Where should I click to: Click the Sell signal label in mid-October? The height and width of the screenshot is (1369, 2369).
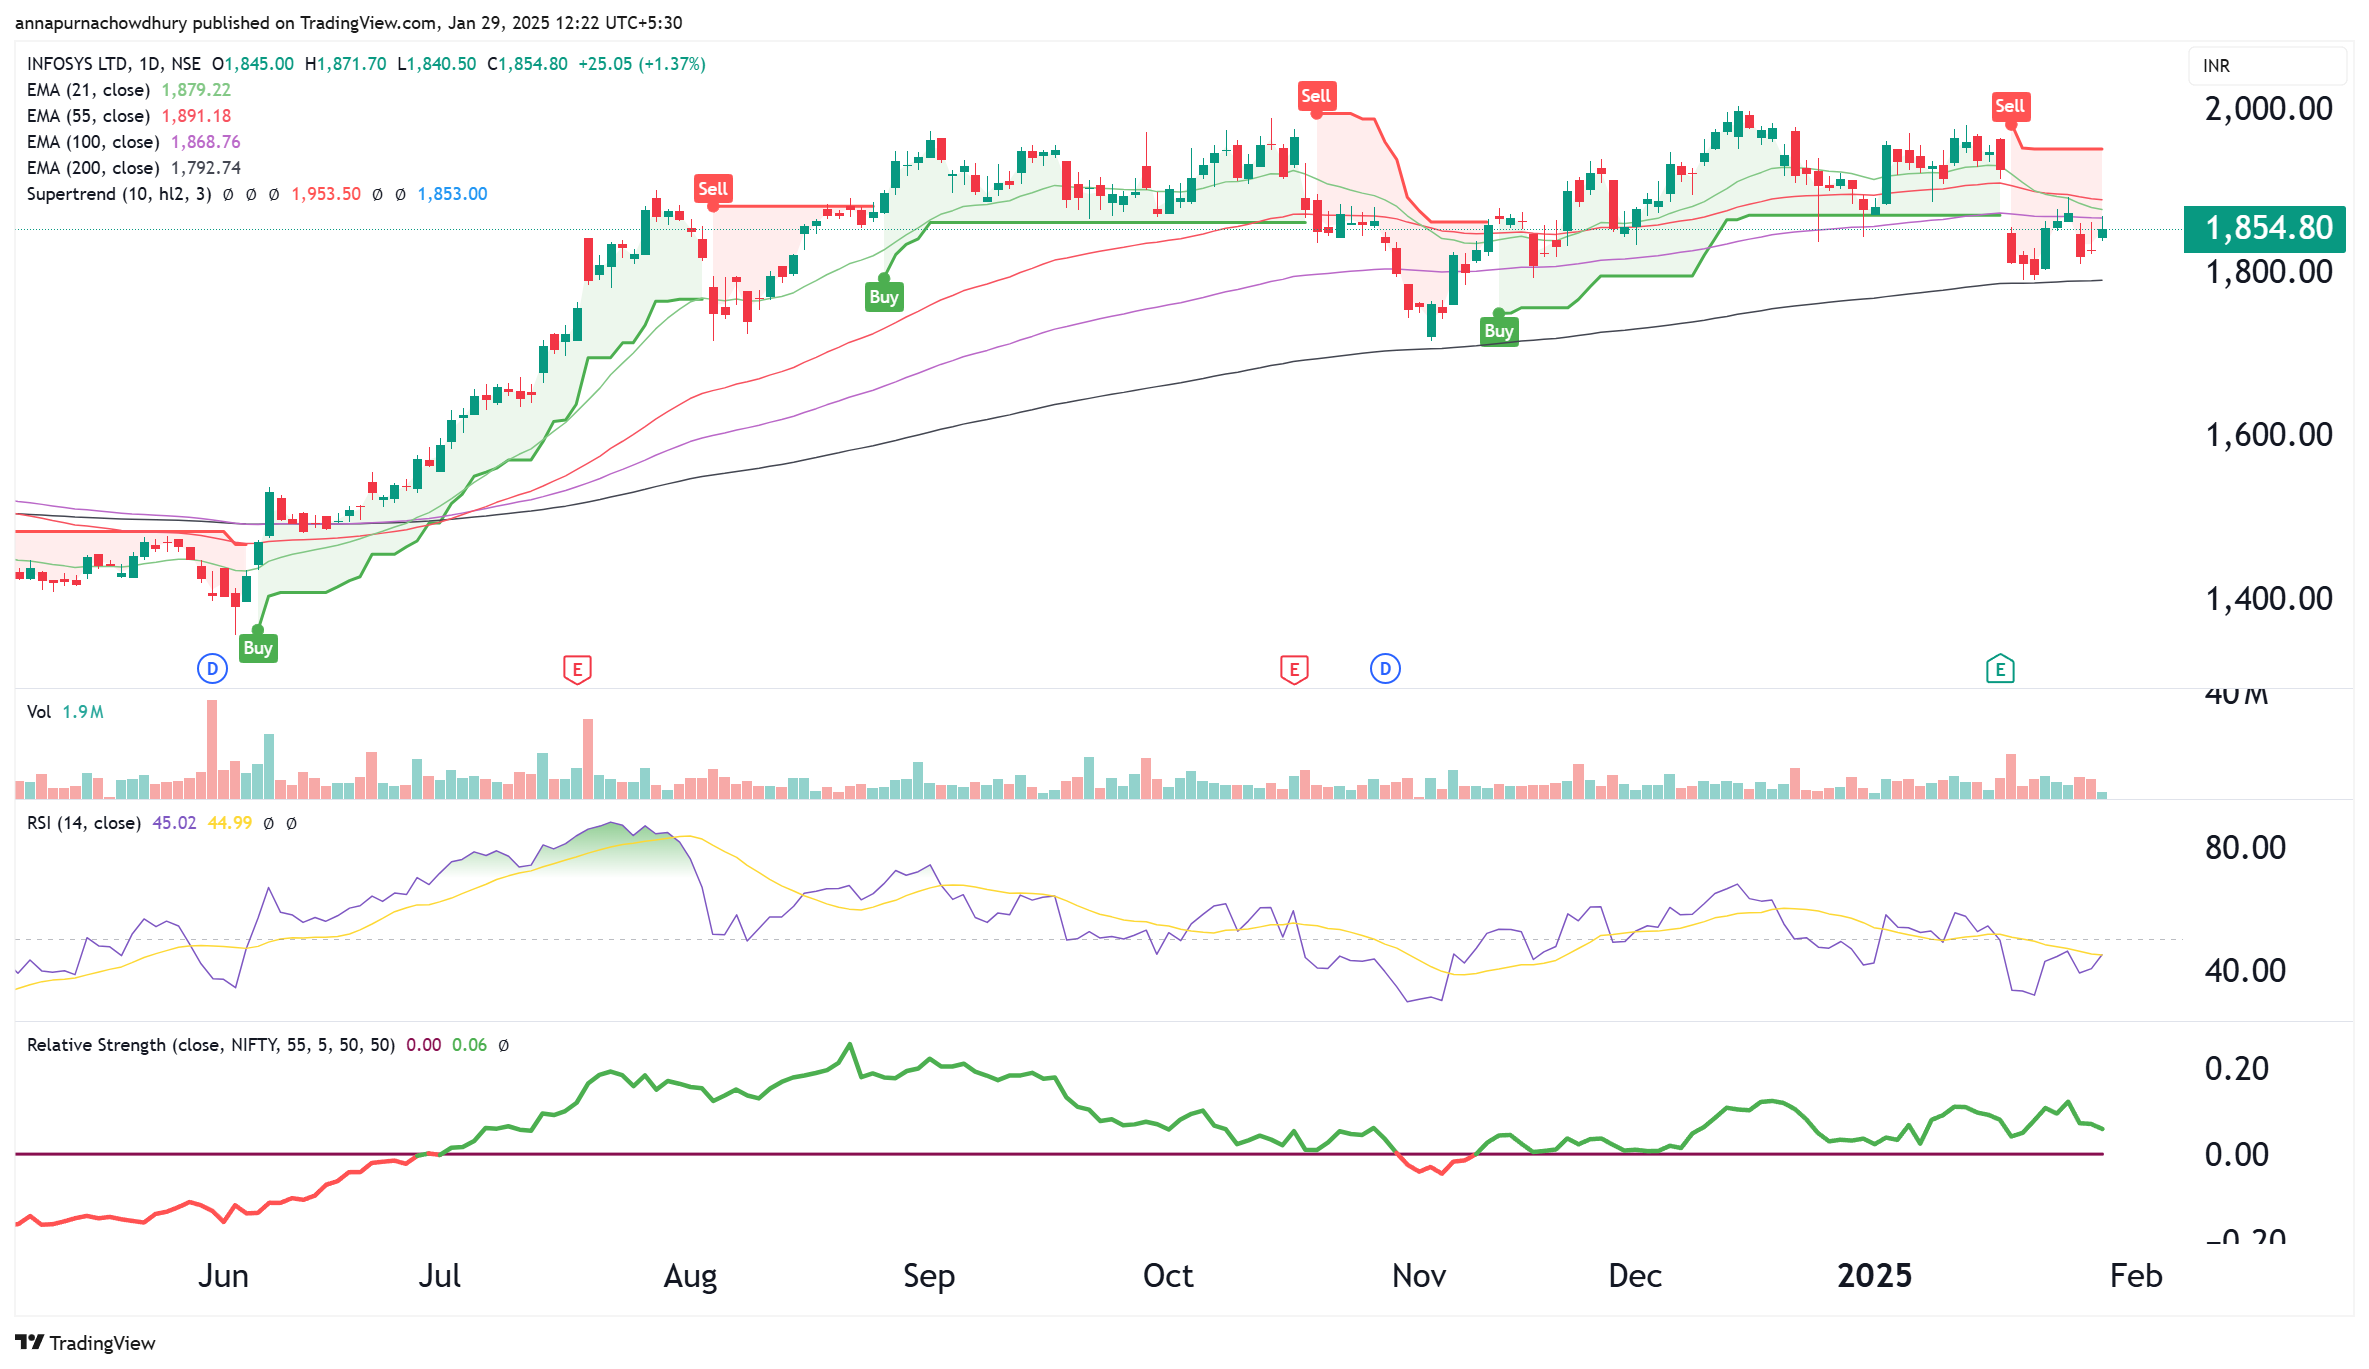pos(1315,96)
